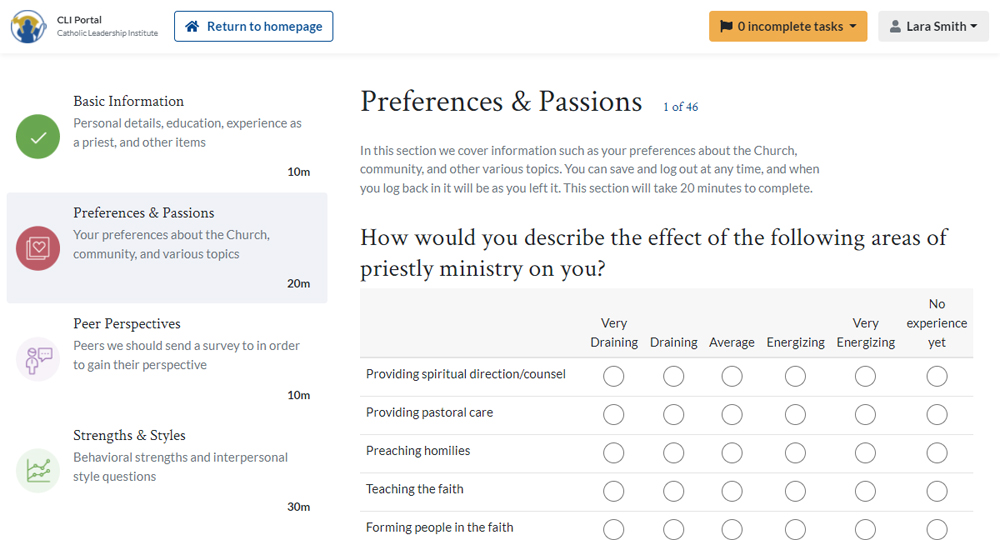Open the Lara Smith user menu arrow
The image size is (1000, 540).
point(974,26)
